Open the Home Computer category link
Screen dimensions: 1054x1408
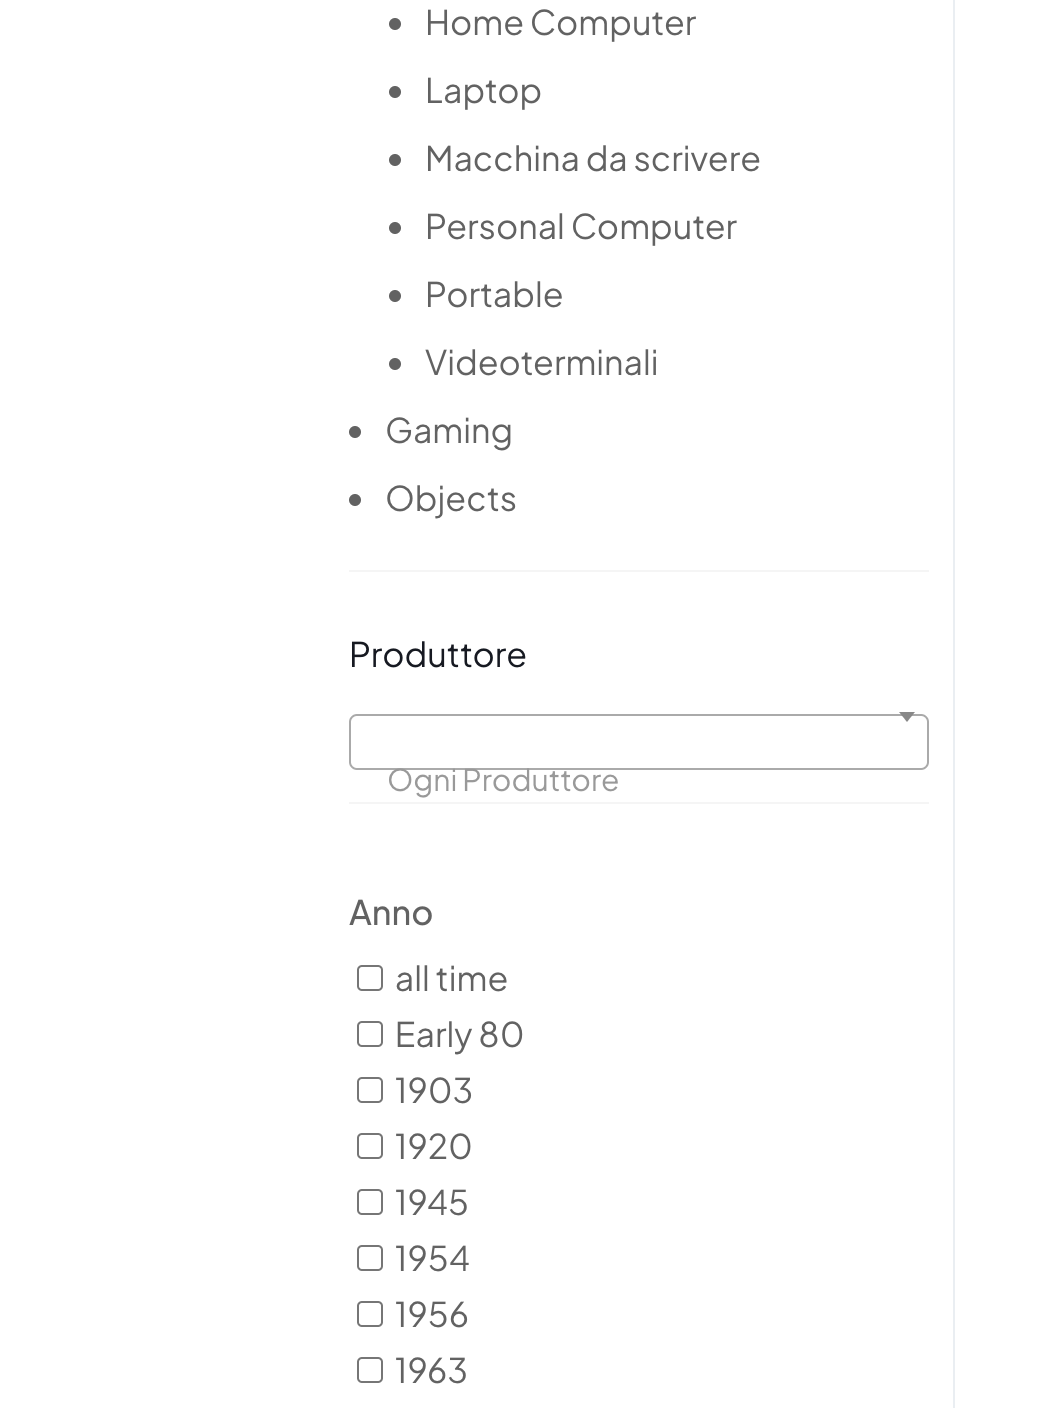(560, 23)
